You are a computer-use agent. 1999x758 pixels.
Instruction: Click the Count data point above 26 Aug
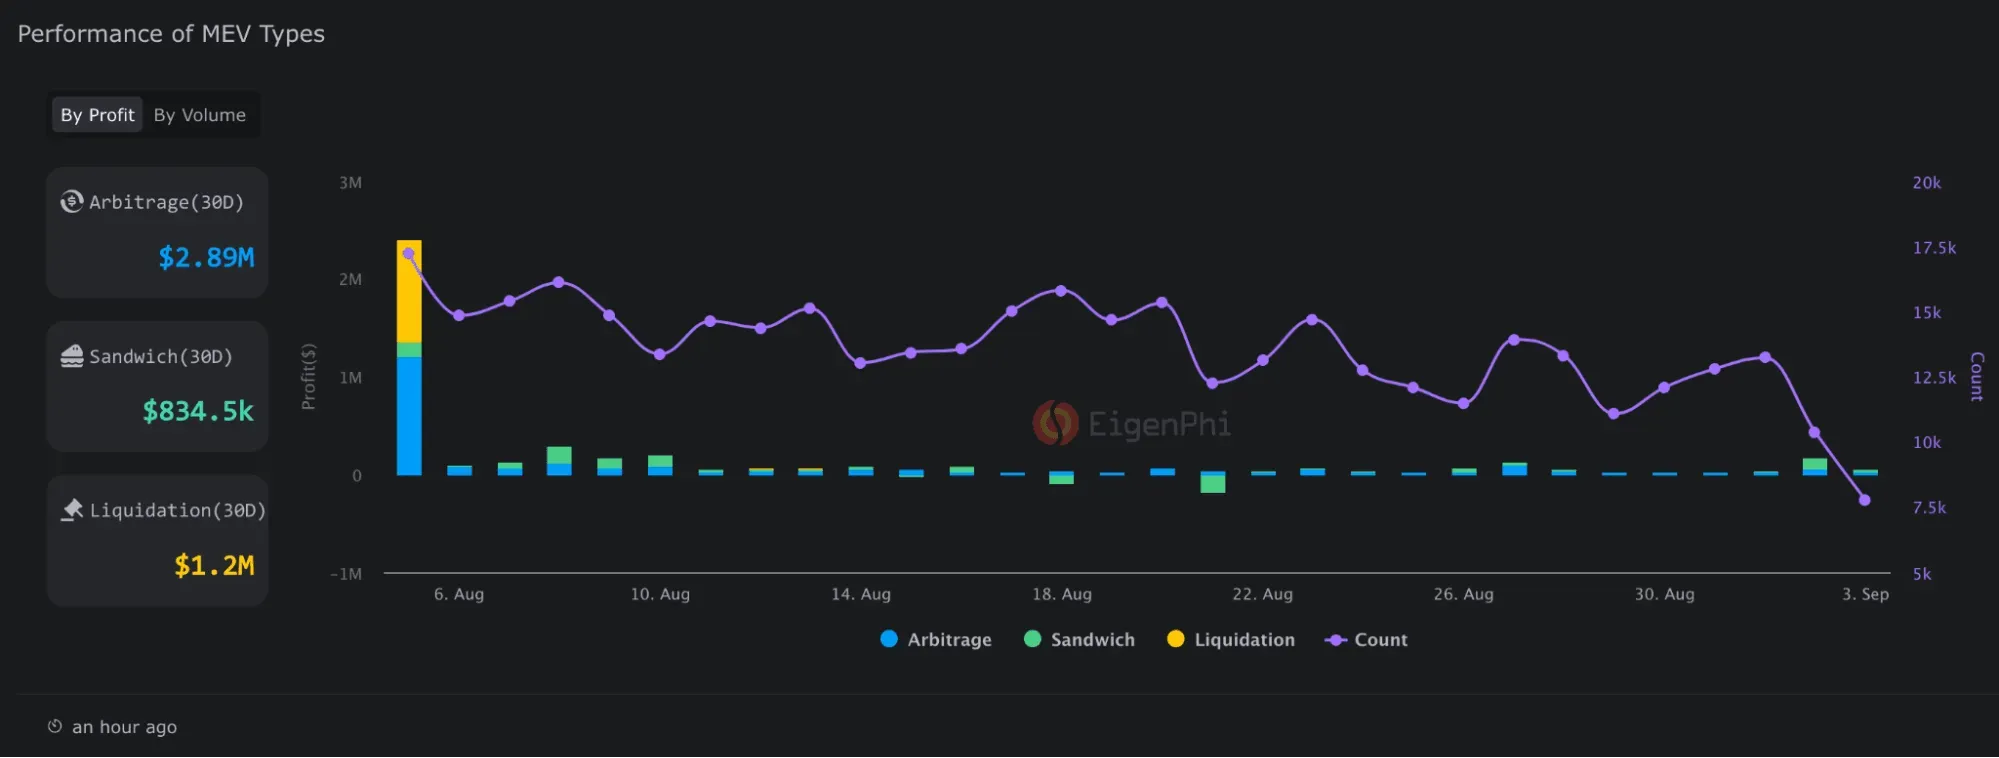1463,403
